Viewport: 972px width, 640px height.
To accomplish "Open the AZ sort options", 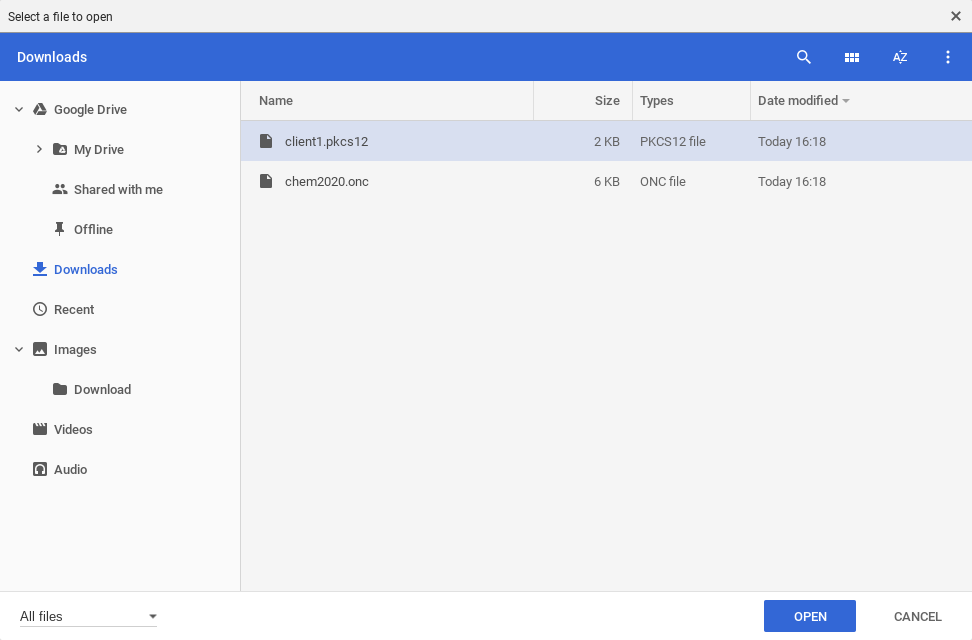I will [899, 57].
